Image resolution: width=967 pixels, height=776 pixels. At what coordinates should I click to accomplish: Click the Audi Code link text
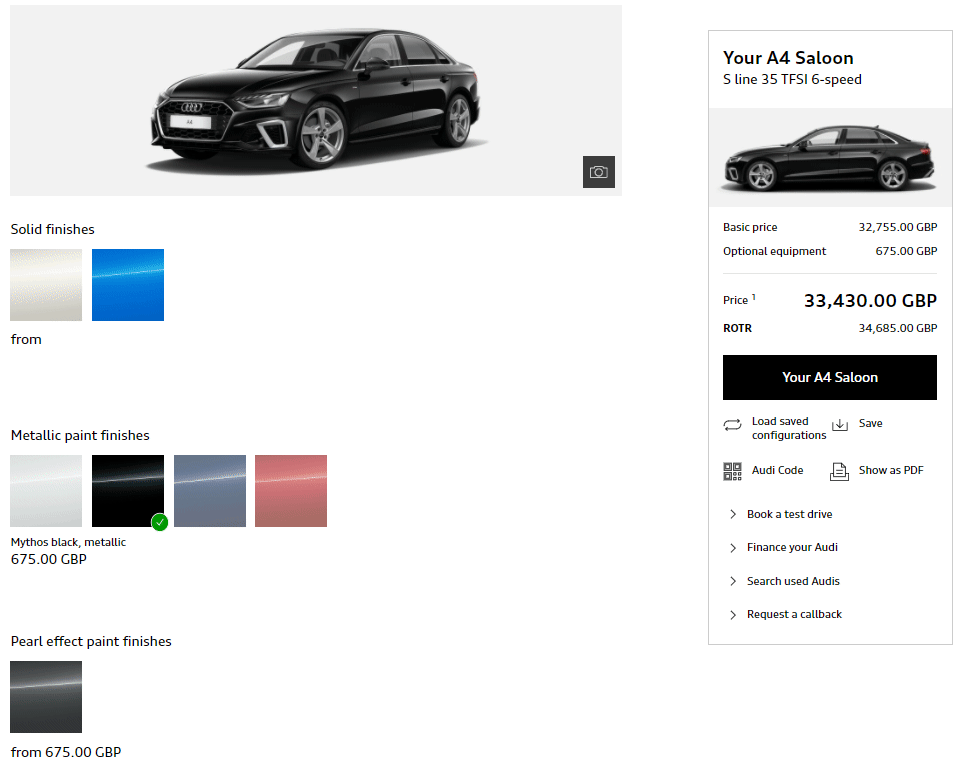tap(777, 471)
